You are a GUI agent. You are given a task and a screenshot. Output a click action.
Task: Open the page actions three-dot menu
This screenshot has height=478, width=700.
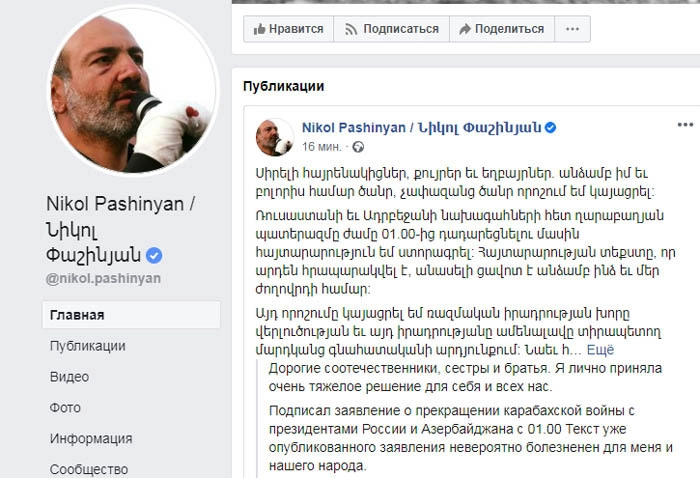pos(572,29)
